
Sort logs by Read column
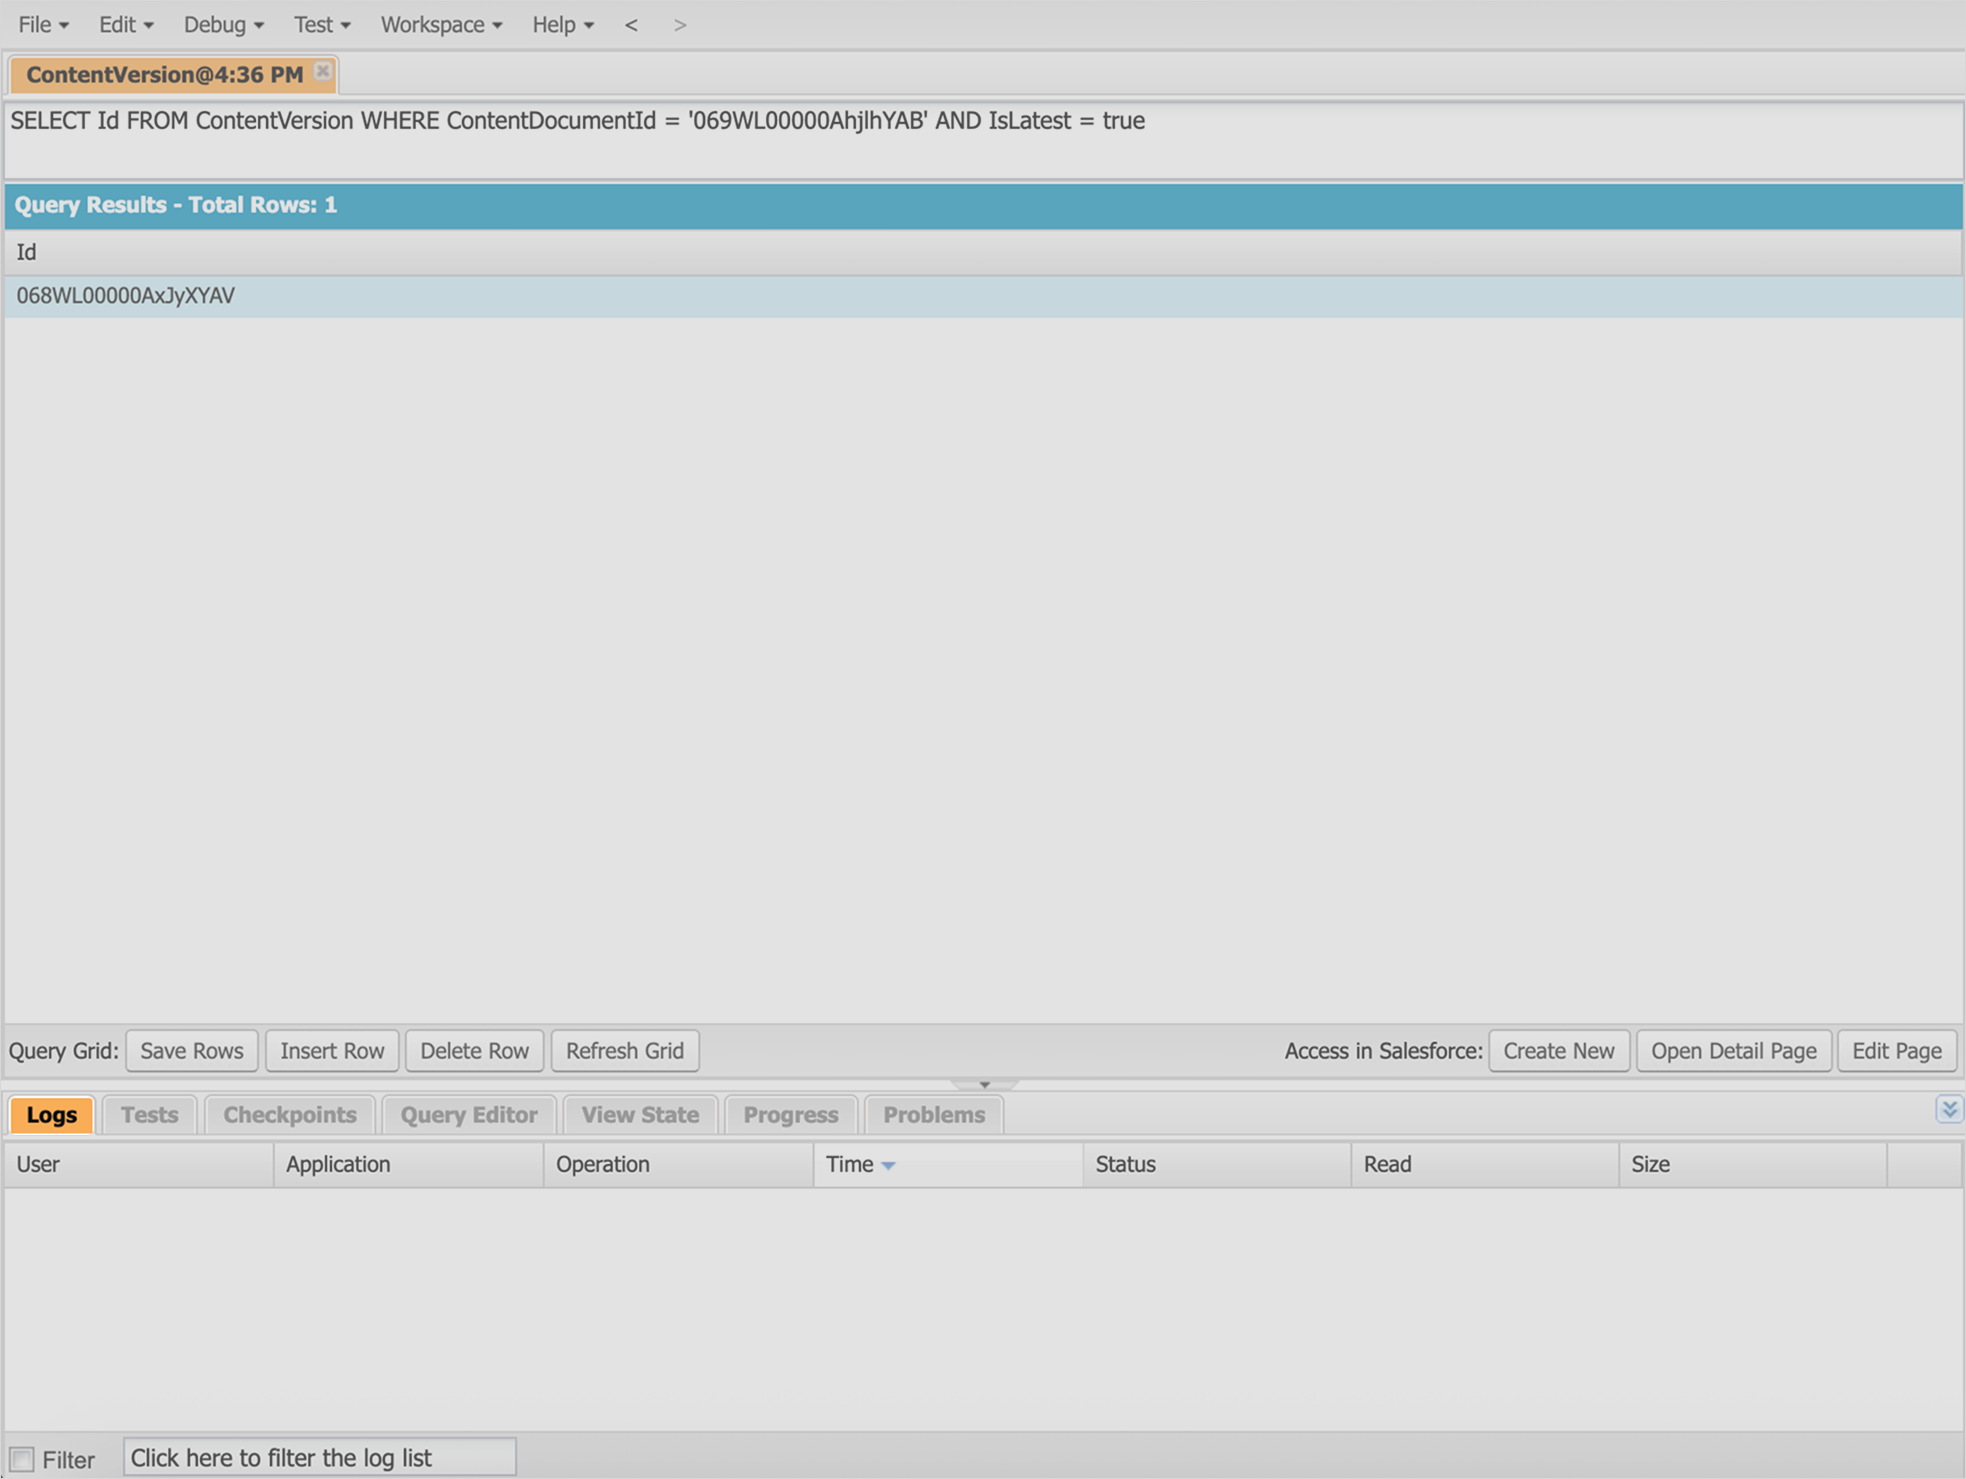point(1485,1165)
